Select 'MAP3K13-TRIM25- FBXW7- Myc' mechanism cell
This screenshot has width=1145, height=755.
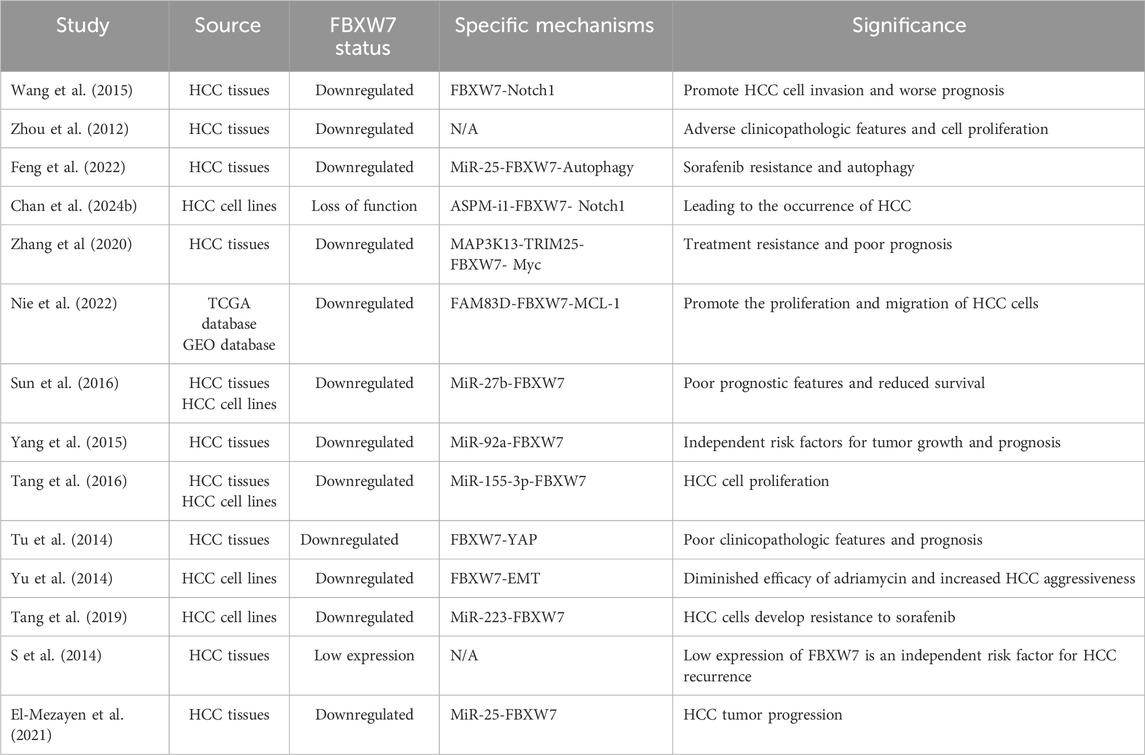[517, 254]
